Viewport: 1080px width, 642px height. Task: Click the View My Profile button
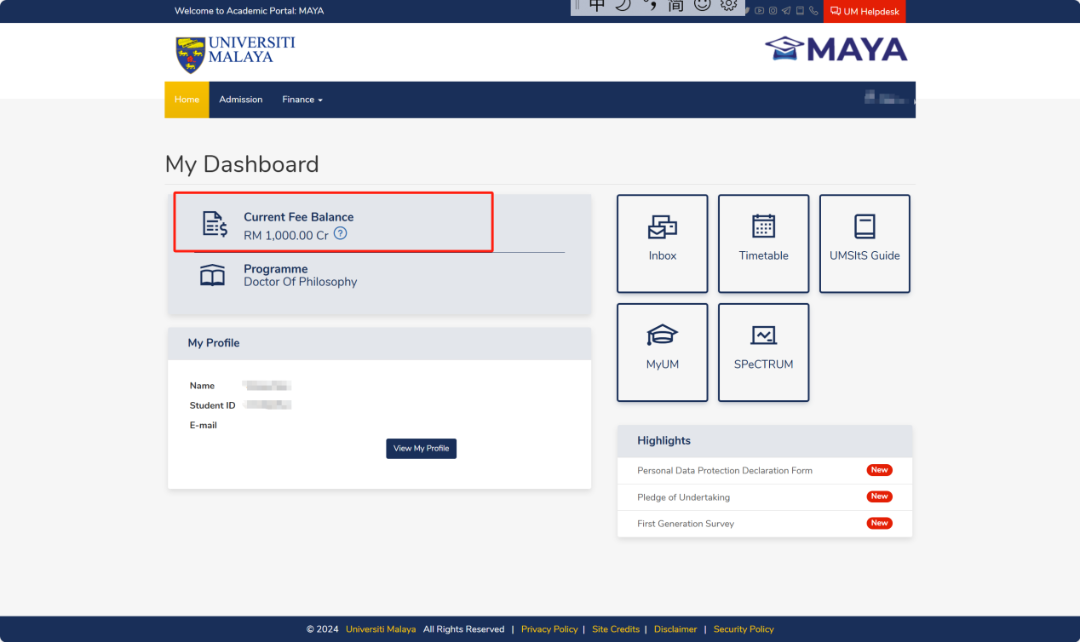coord(421,448)
